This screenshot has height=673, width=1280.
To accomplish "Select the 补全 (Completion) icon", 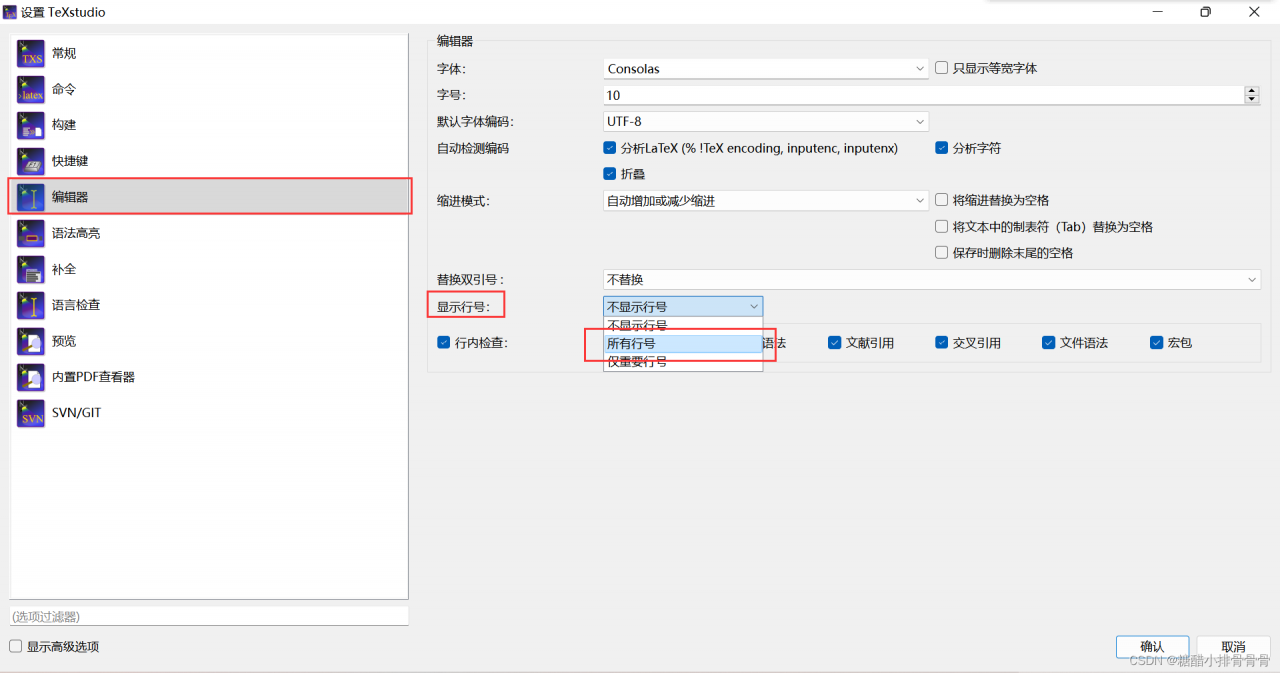I will tap(31, 270).
